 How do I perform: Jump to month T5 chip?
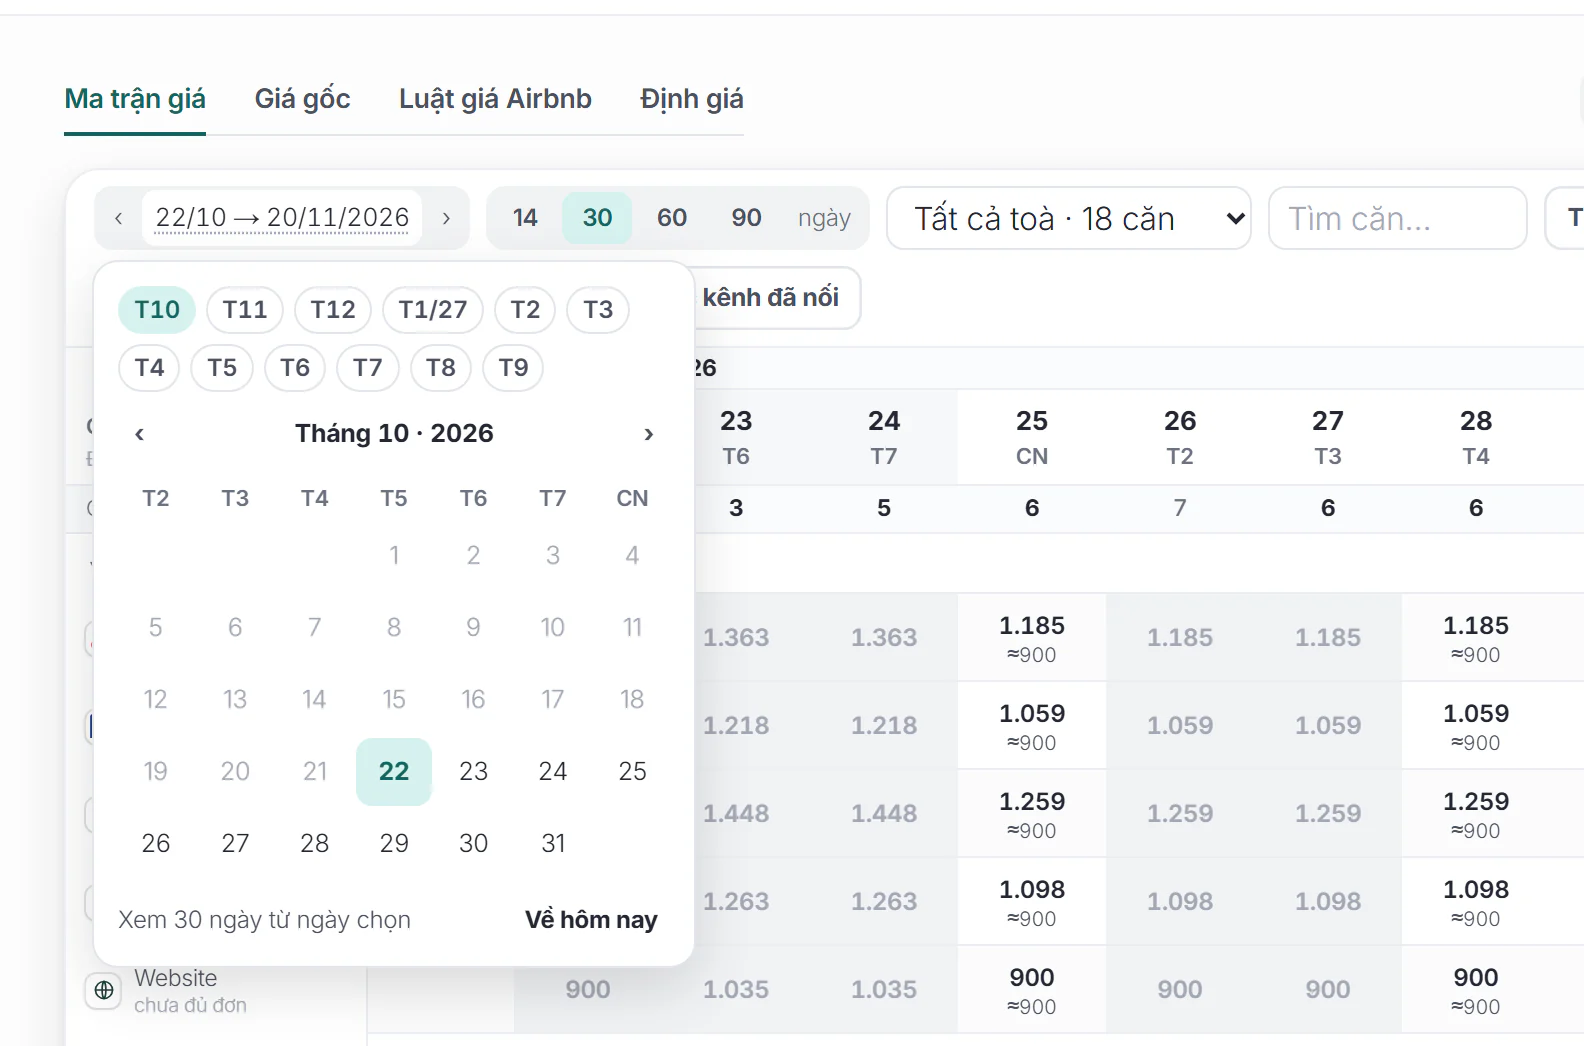click(x=222, y=368)
